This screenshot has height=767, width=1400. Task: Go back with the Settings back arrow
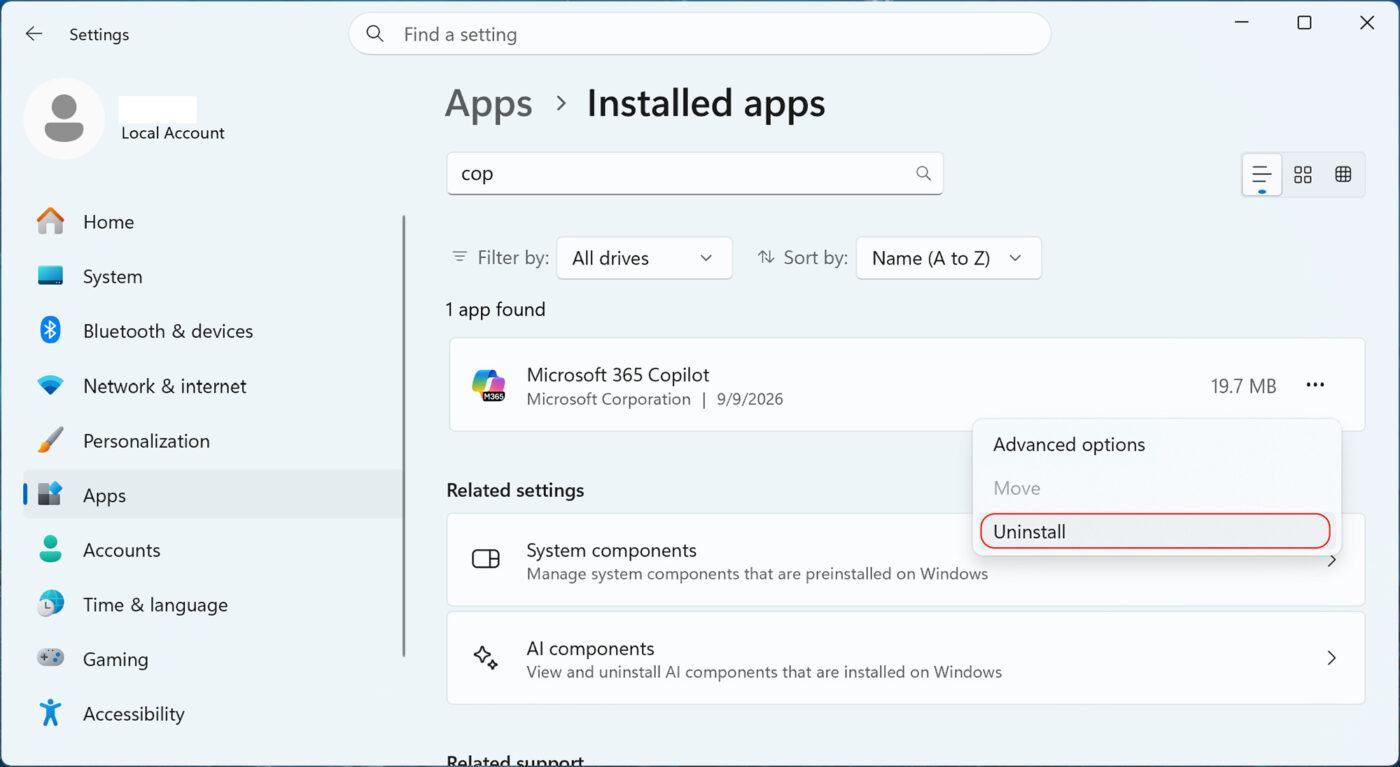point(34,34)
